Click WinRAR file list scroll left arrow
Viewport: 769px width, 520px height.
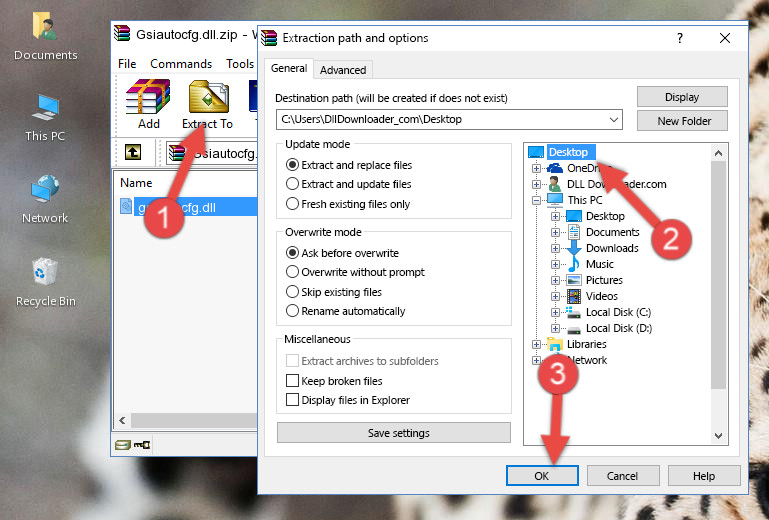pyautogui.click(x=122, y=420)
